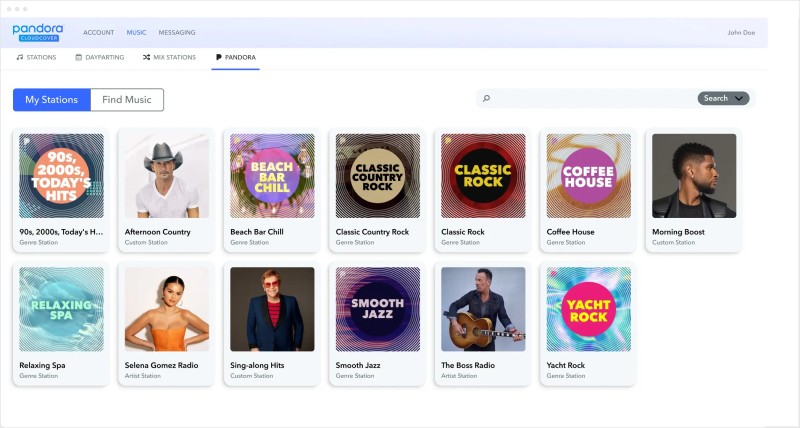
Task: Click 'Genre Station' under Classic Rock
Action: pos(460,242)
